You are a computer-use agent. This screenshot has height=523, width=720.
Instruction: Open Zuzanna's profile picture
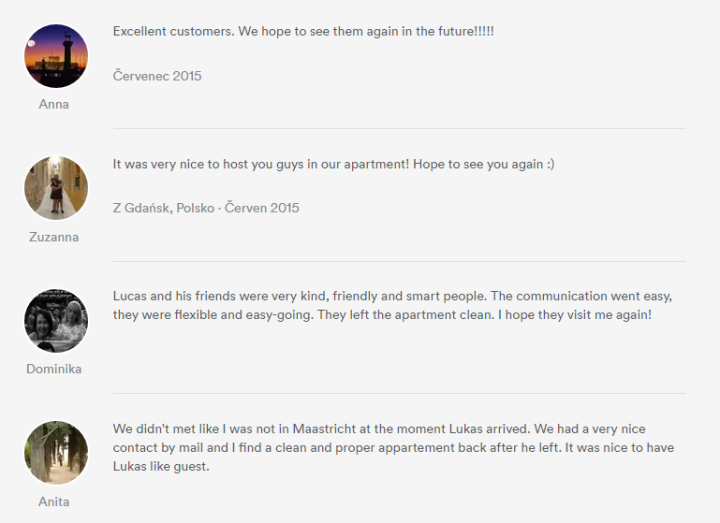point(56,188)
